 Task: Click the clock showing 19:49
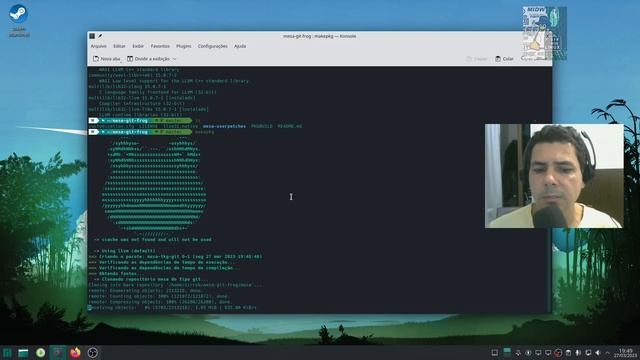pyautogui.click(x=625, y=353)
